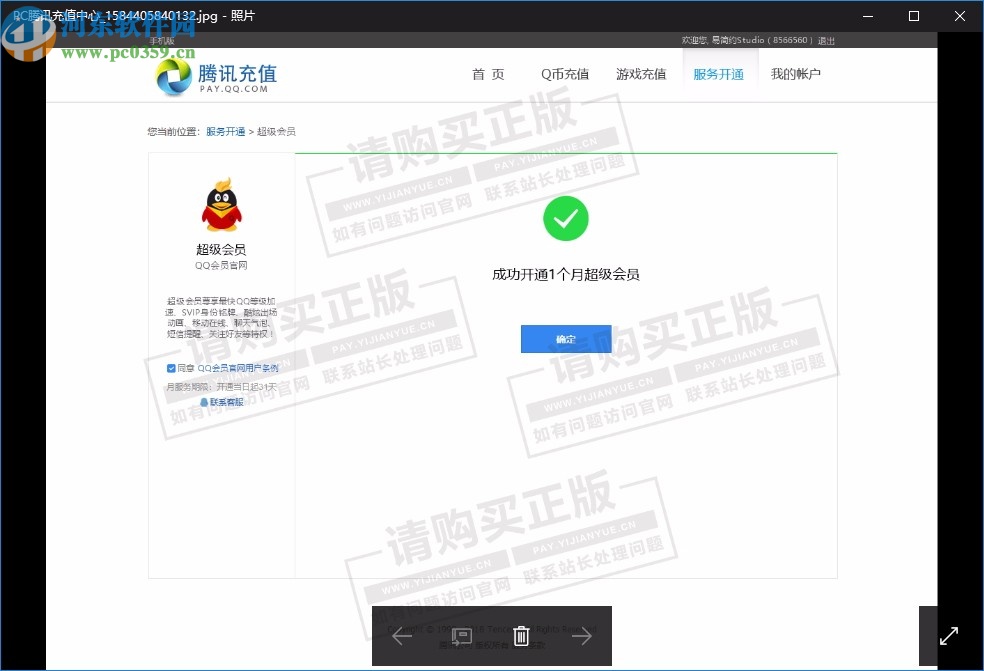
Task: Click the QQ penguin super member icon
Action: (x=221, y=205)
